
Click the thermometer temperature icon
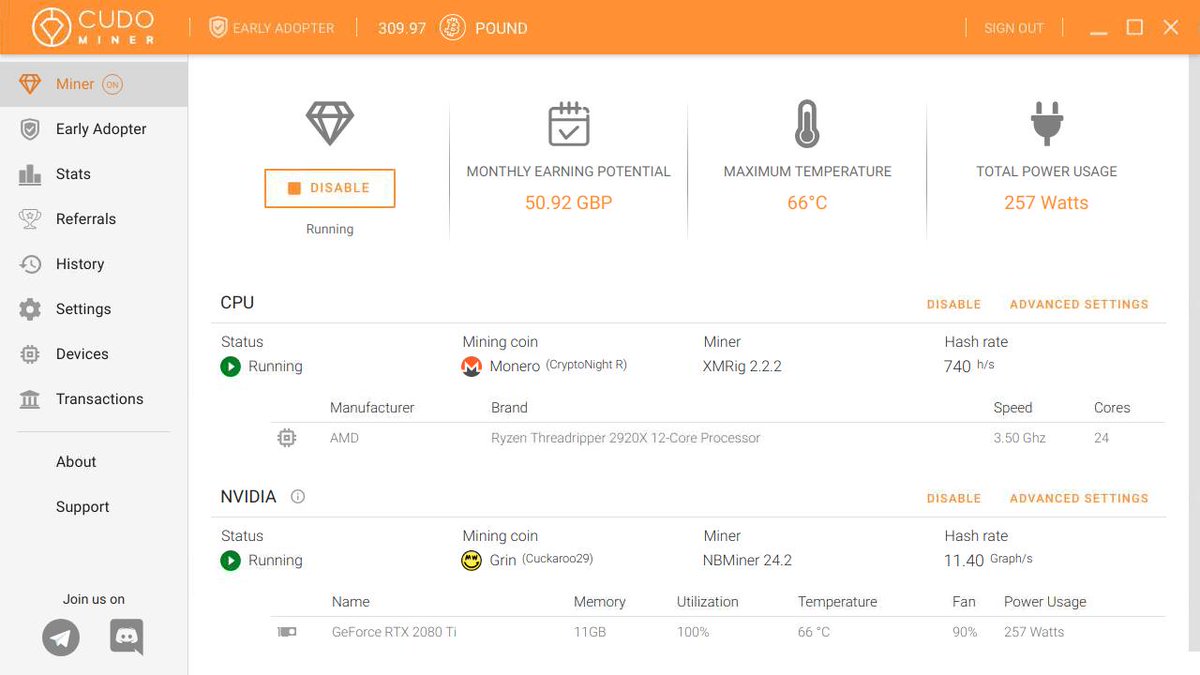[807, 124]
